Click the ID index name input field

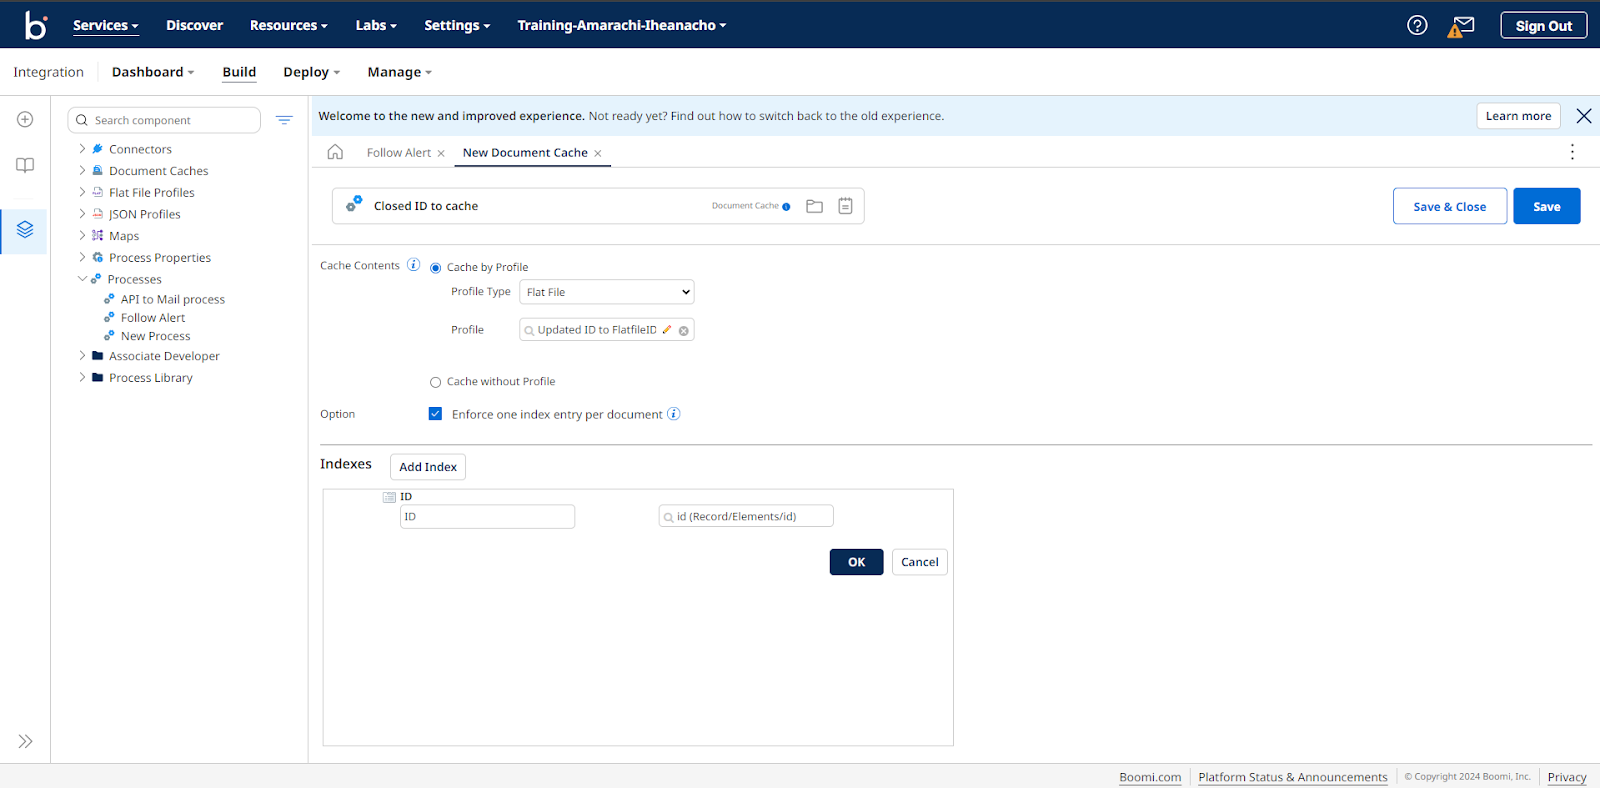tap(487, 516)
